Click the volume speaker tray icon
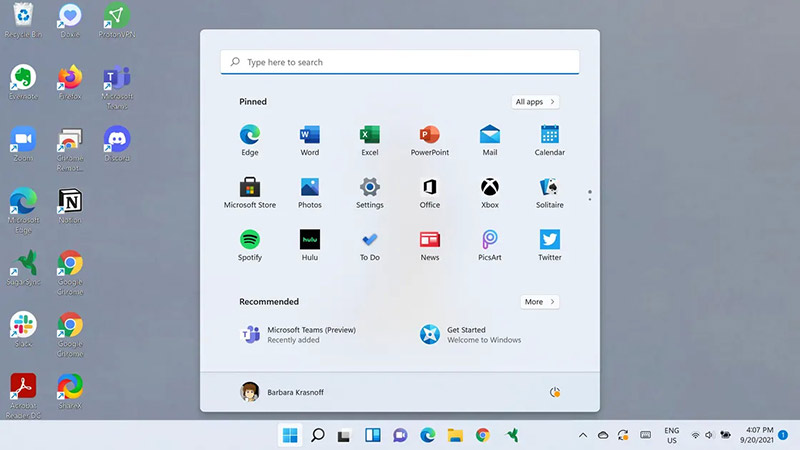Screen dimensions: 800x450 pyautogui.click(x=709, y=435)
